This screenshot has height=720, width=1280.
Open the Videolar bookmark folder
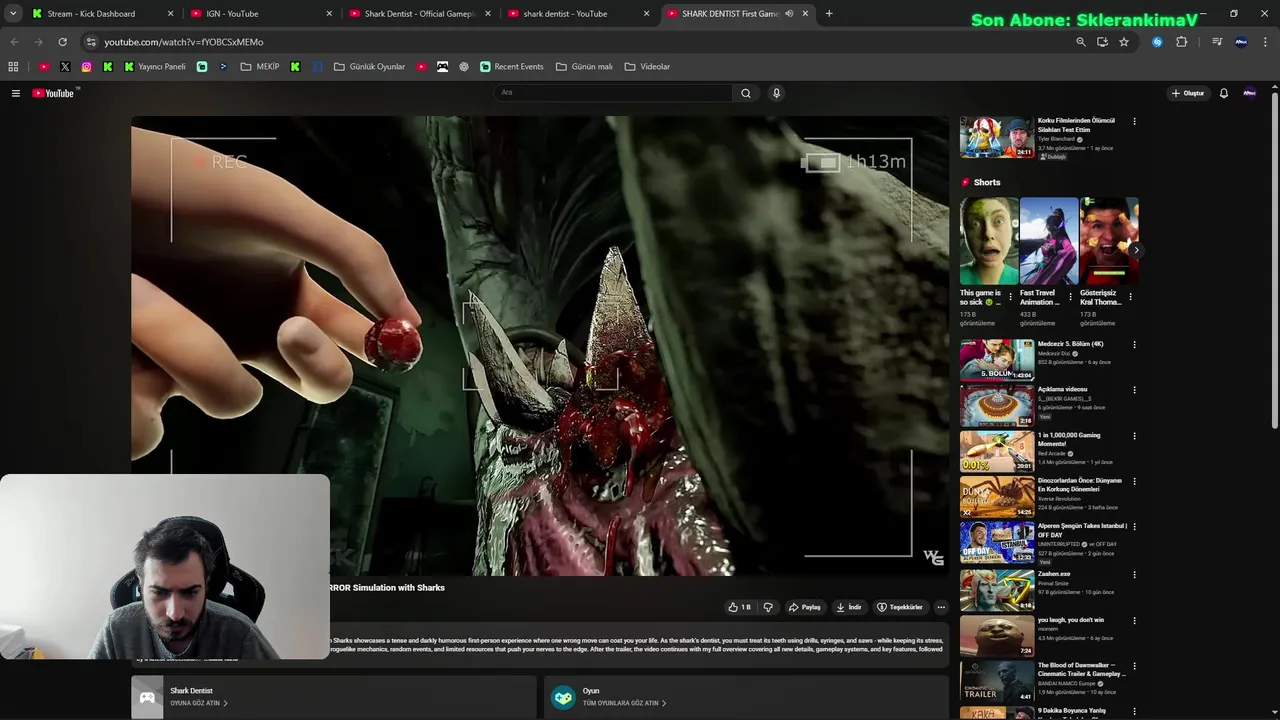[x=647, y=67]
